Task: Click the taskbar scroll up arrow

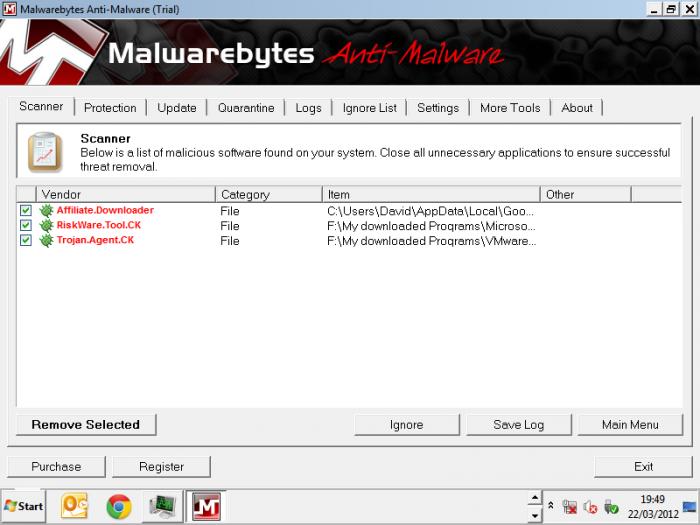Action: click(535, 497)
